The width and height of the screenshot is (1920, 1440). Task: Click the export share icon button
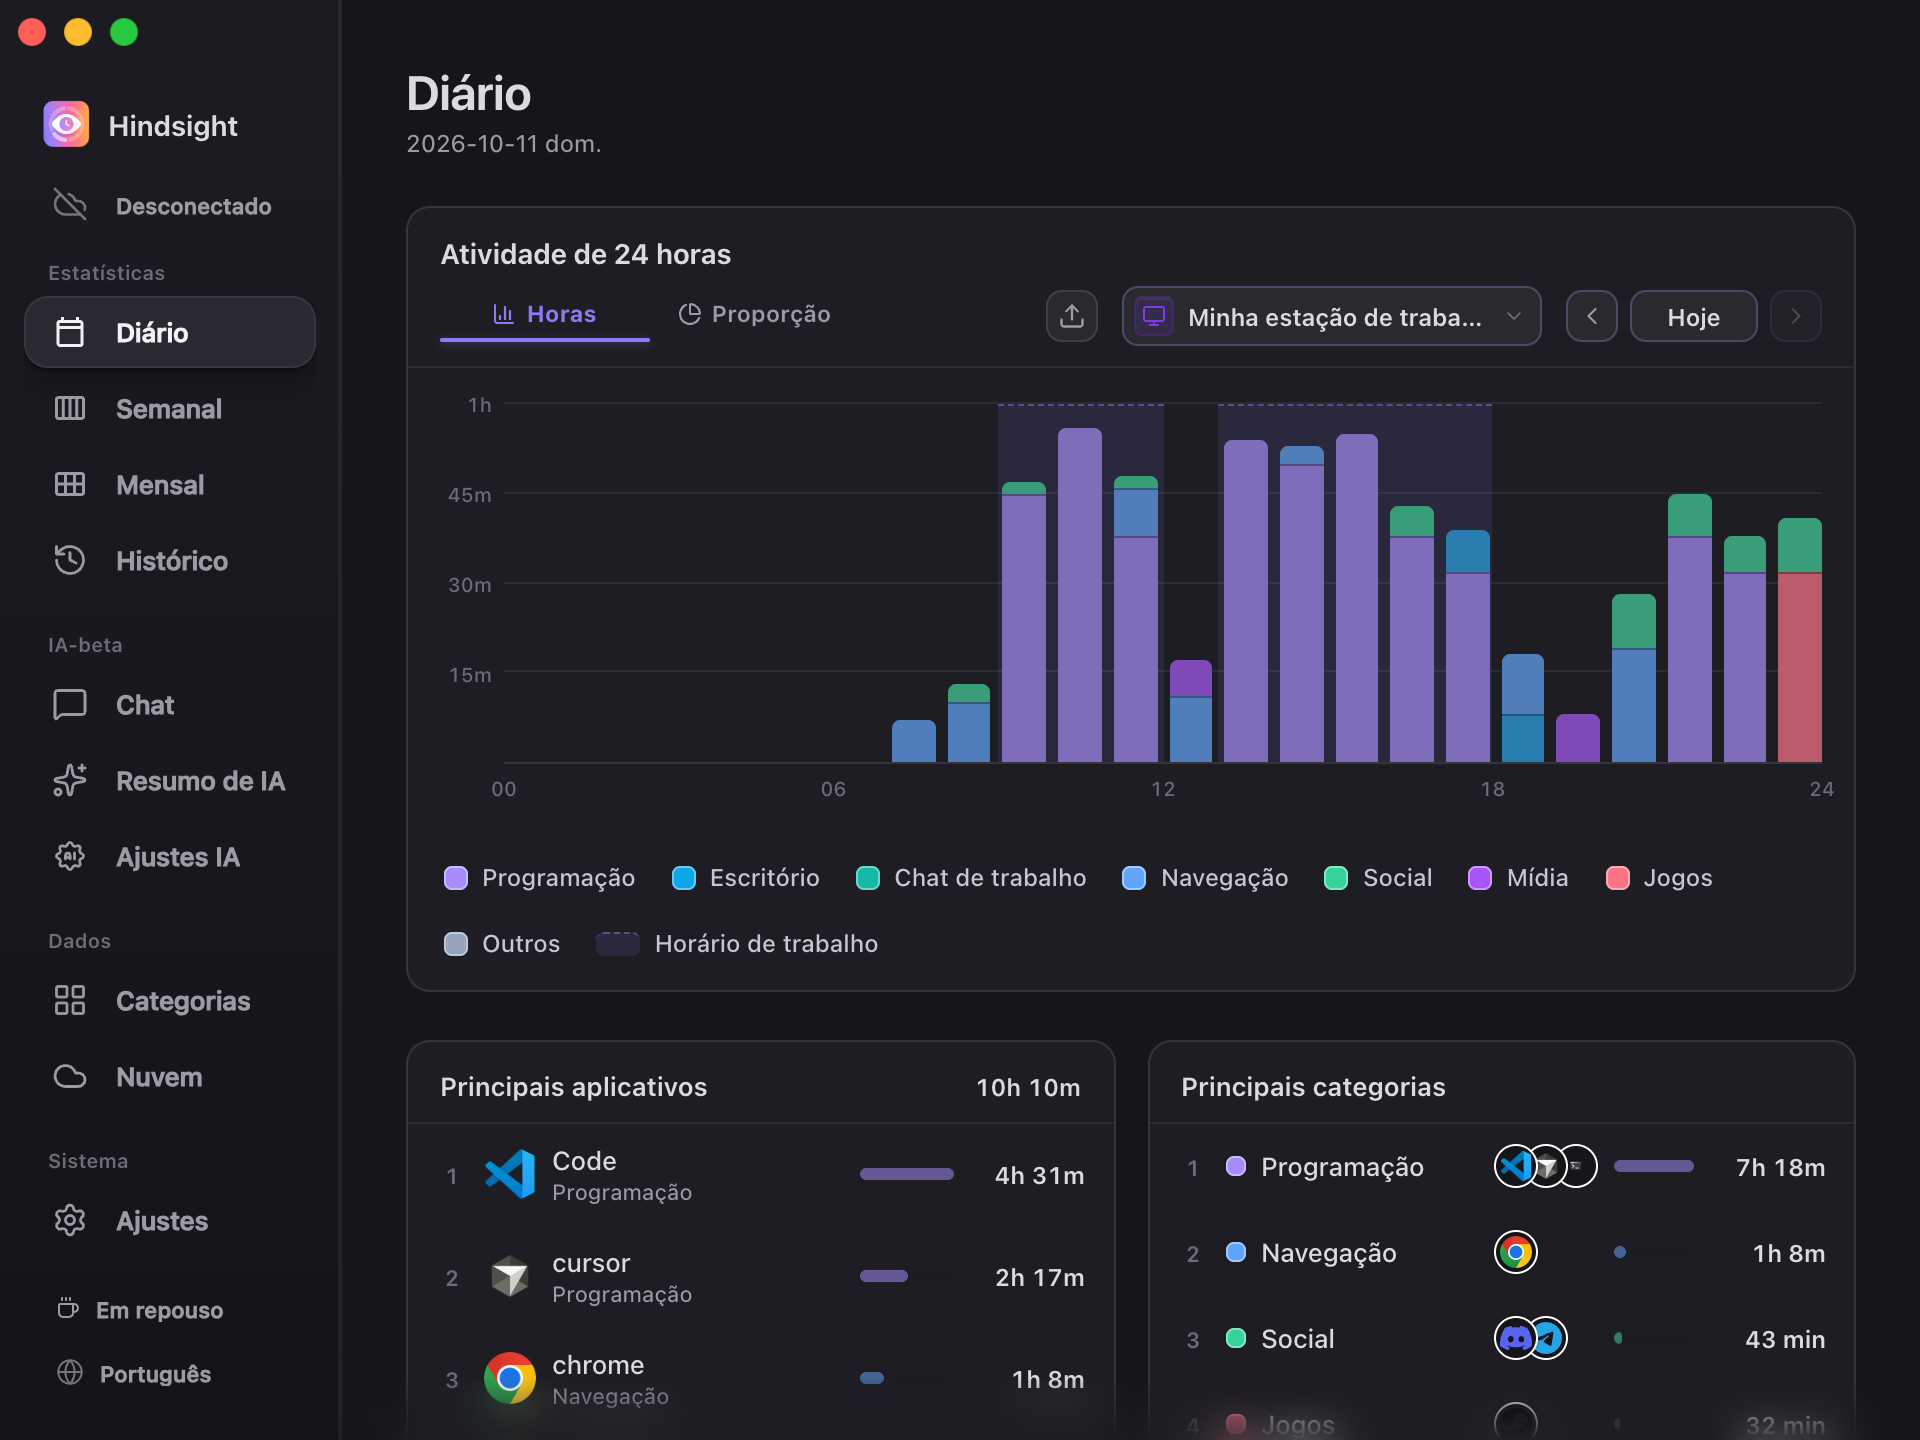(1072, 316)
